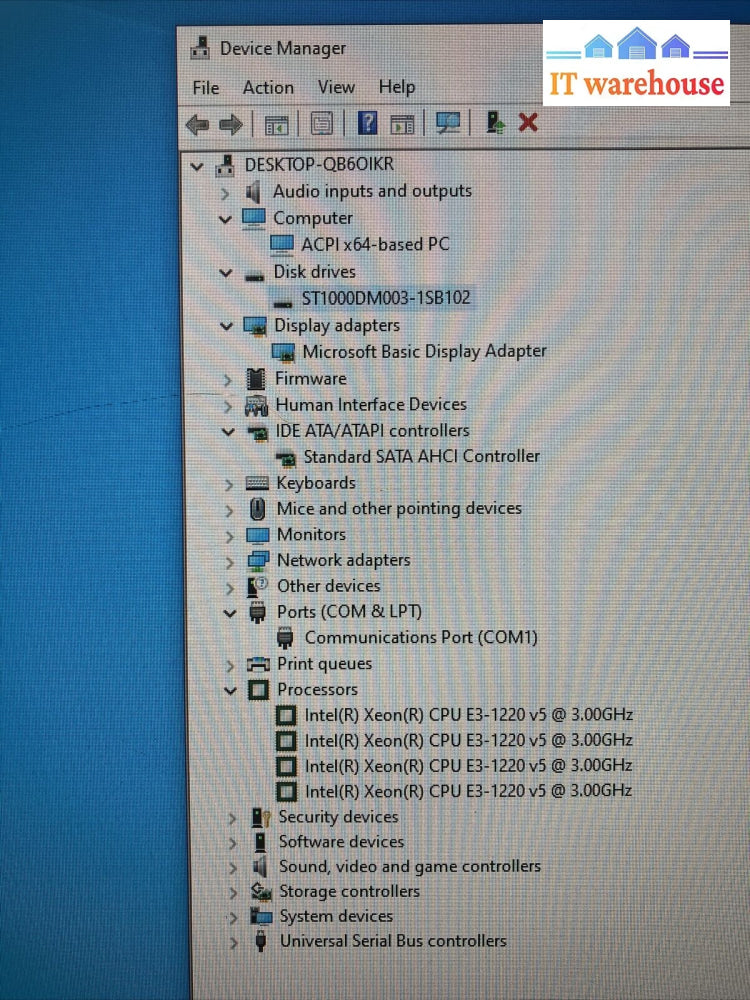Collapse the Processors category
The width and height of the screenshot is (750, 1000).
pos(230,690)
